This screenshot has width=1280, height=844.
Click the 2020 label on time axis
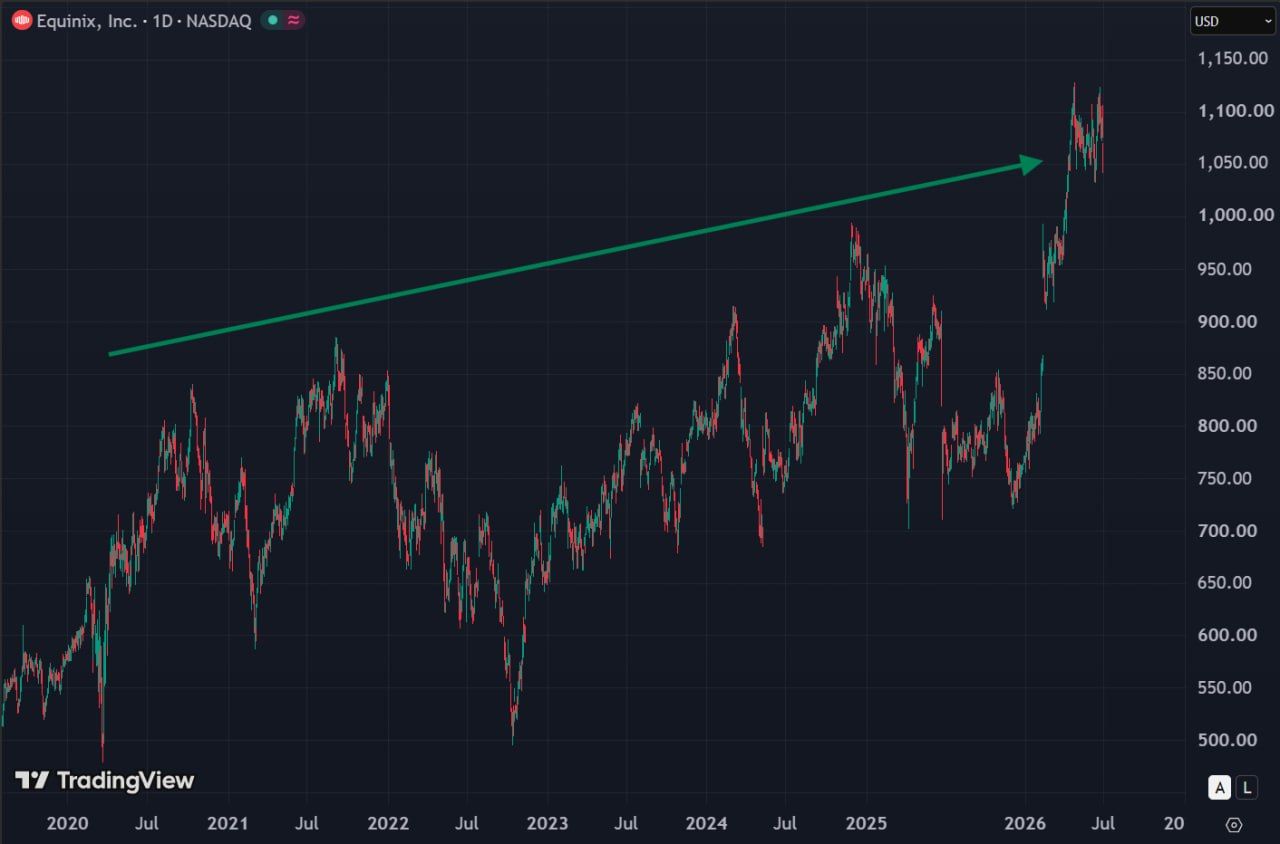pyautogui.click(x=68, y=823)
